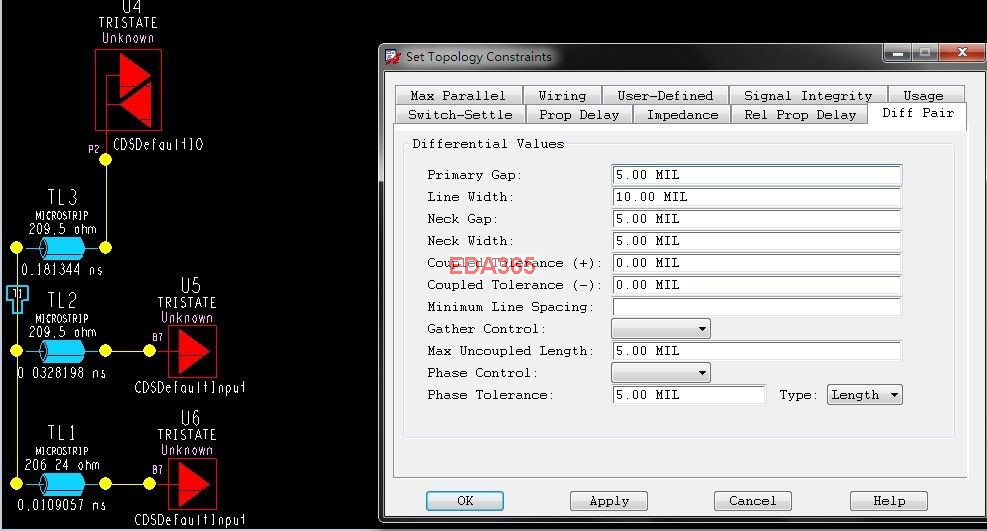Click the TL2 delay value 0.328198 ns
Viewport: 987px width, 531px height.
click(62, 372)
